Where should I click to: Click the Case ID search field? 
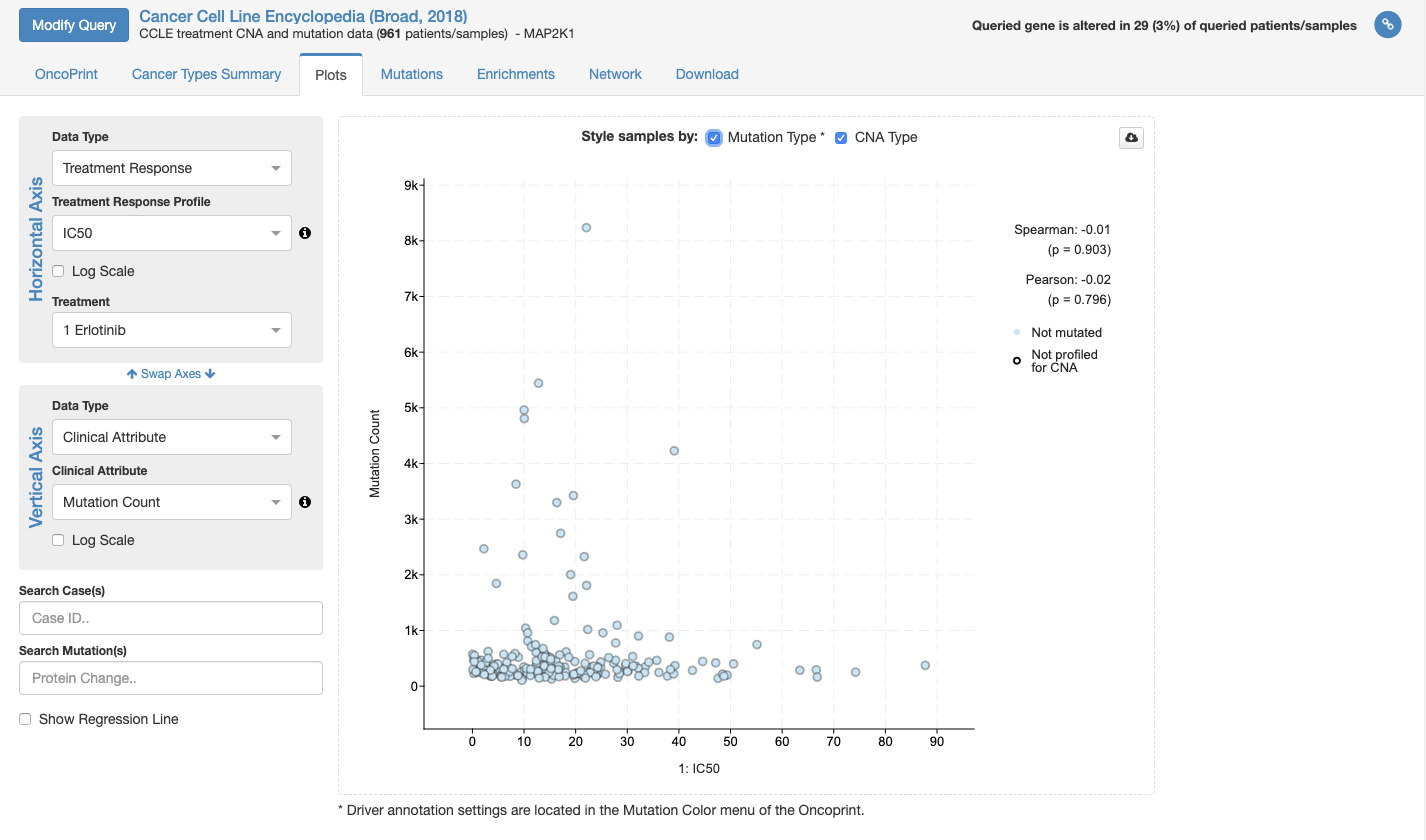170,617
